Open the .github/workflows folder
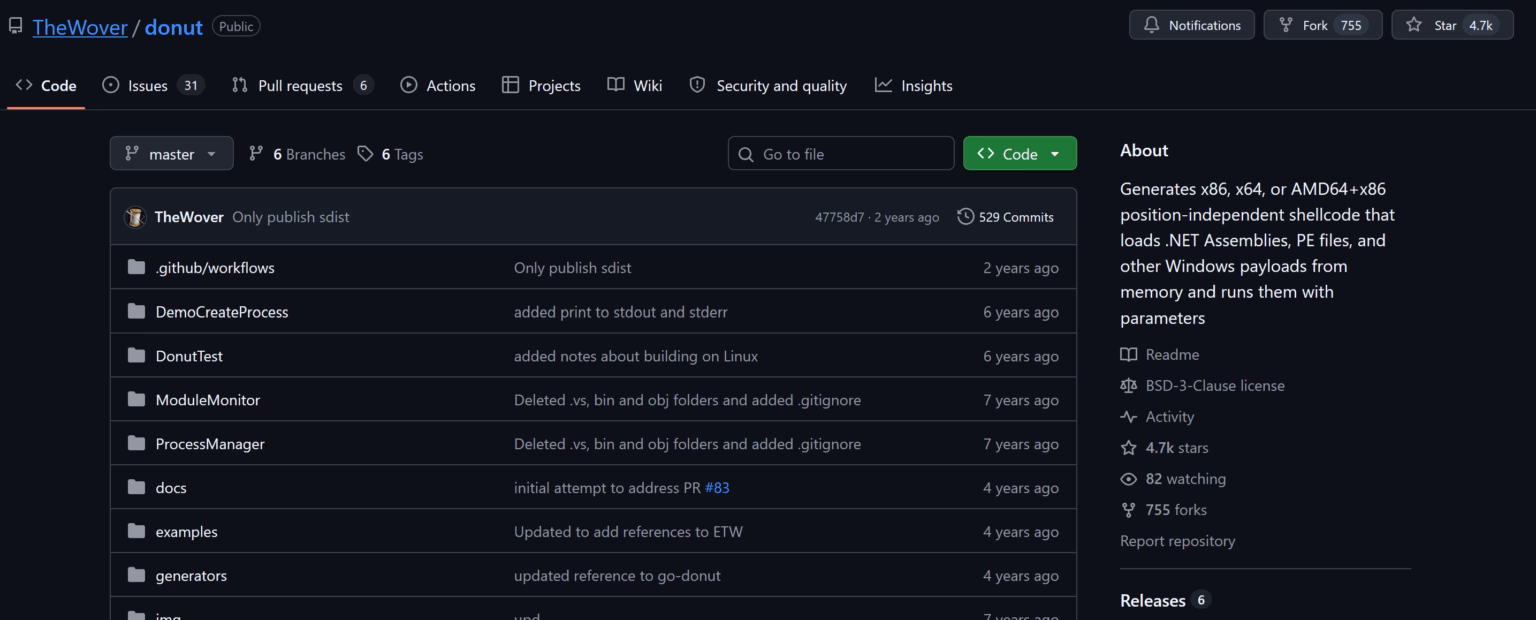The image size is (1536, 620). tap(215, 268)
